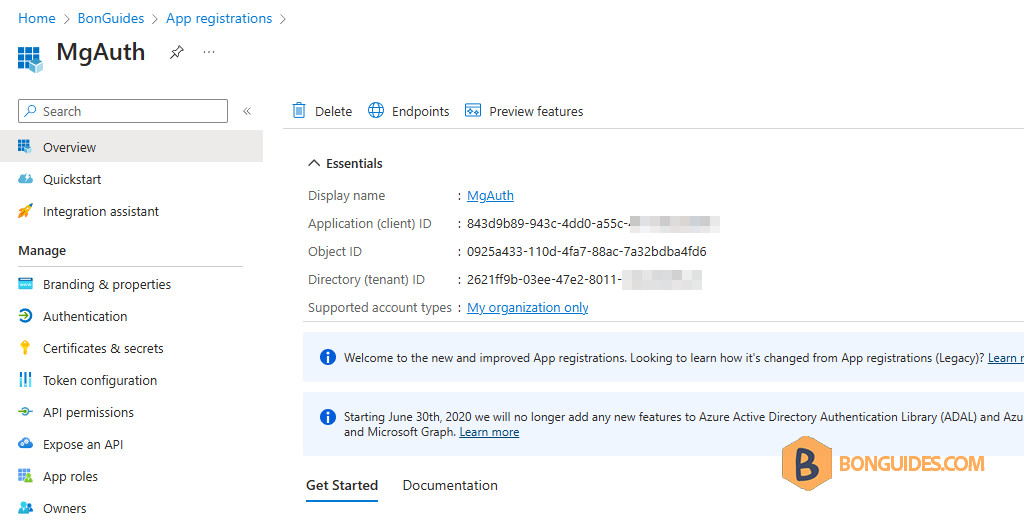Viewport: 1024px width, 526px height.
Task: Click the Branding & properties icon
Action: click(x=25, y=284)
